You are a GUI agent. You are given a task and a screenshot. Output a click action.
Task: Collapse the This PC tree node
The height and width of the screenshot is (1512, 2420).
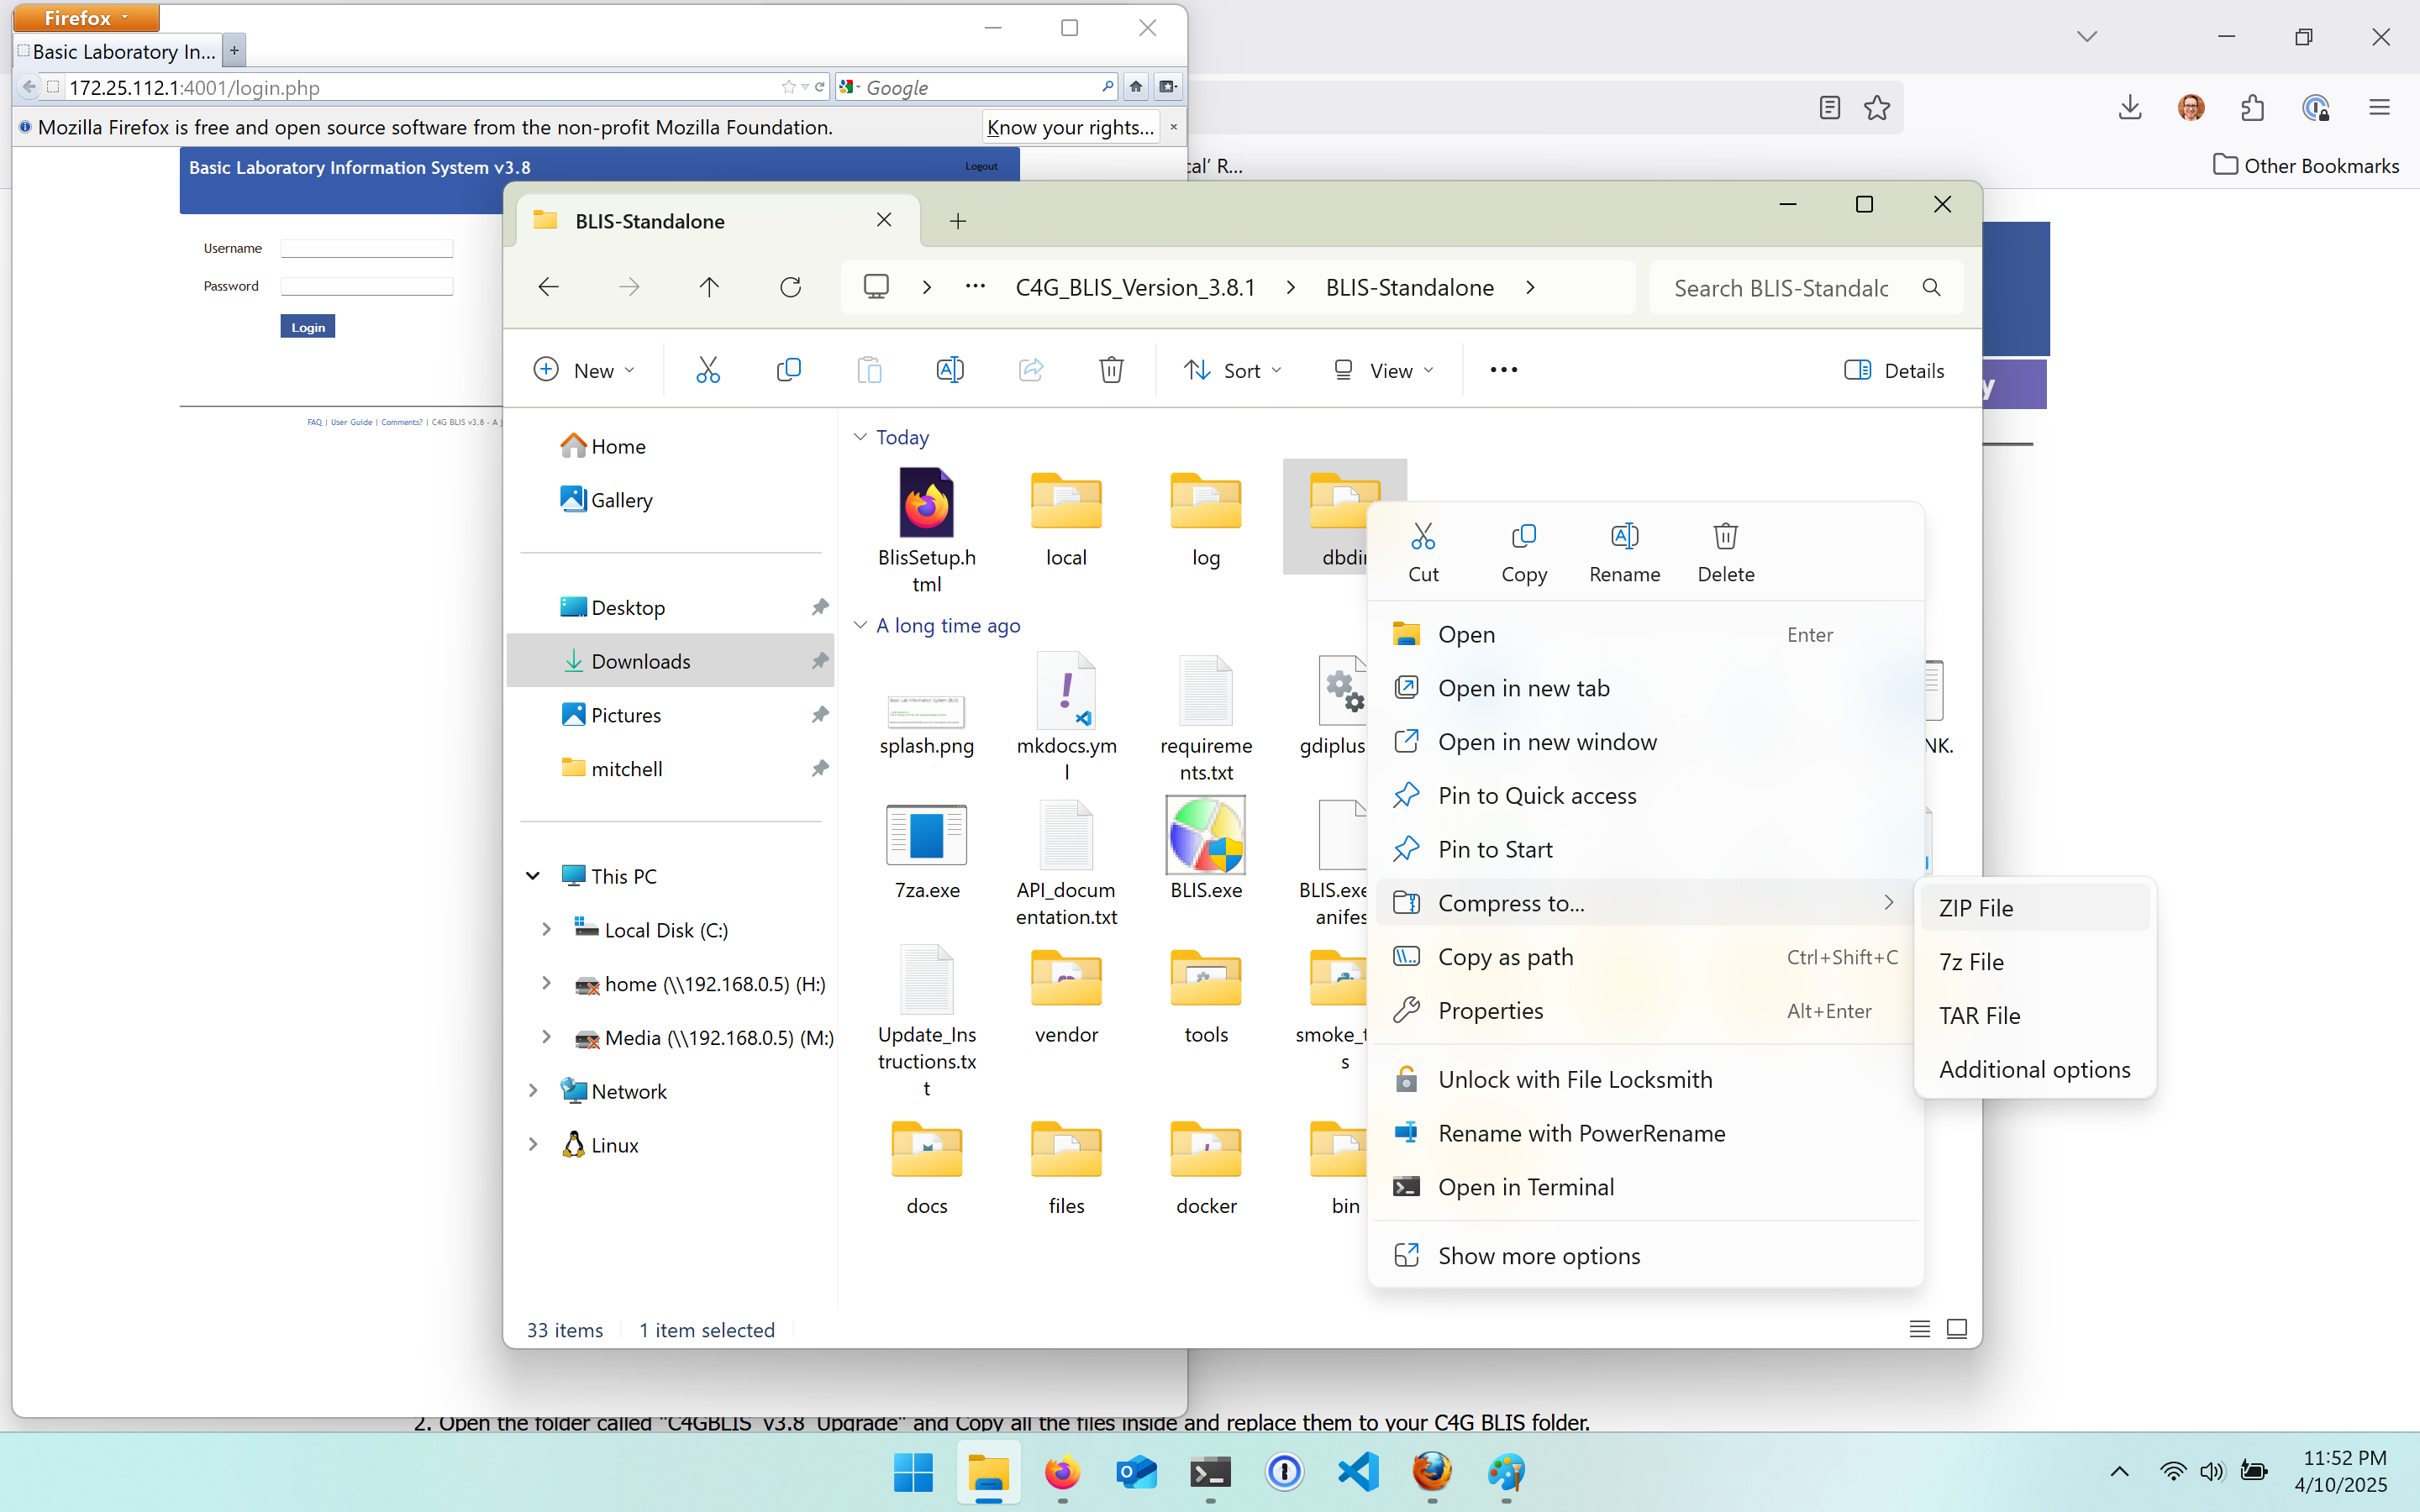(x=533, y=876)
